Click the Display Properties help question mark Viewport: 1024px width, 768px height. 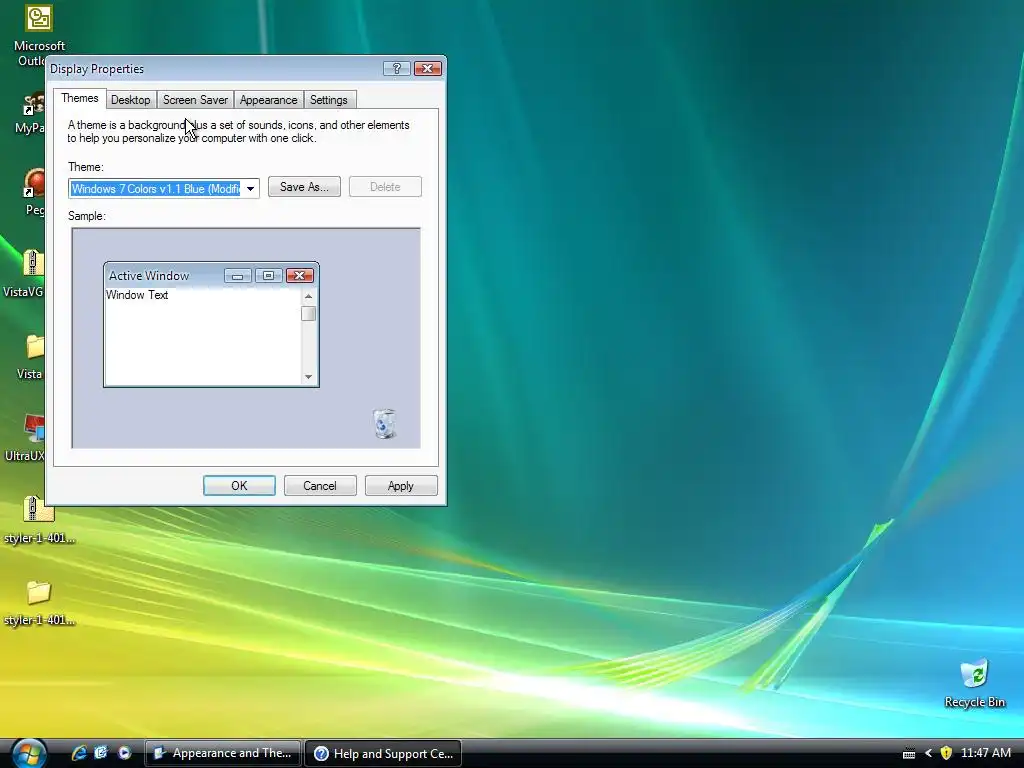[396, 69]
